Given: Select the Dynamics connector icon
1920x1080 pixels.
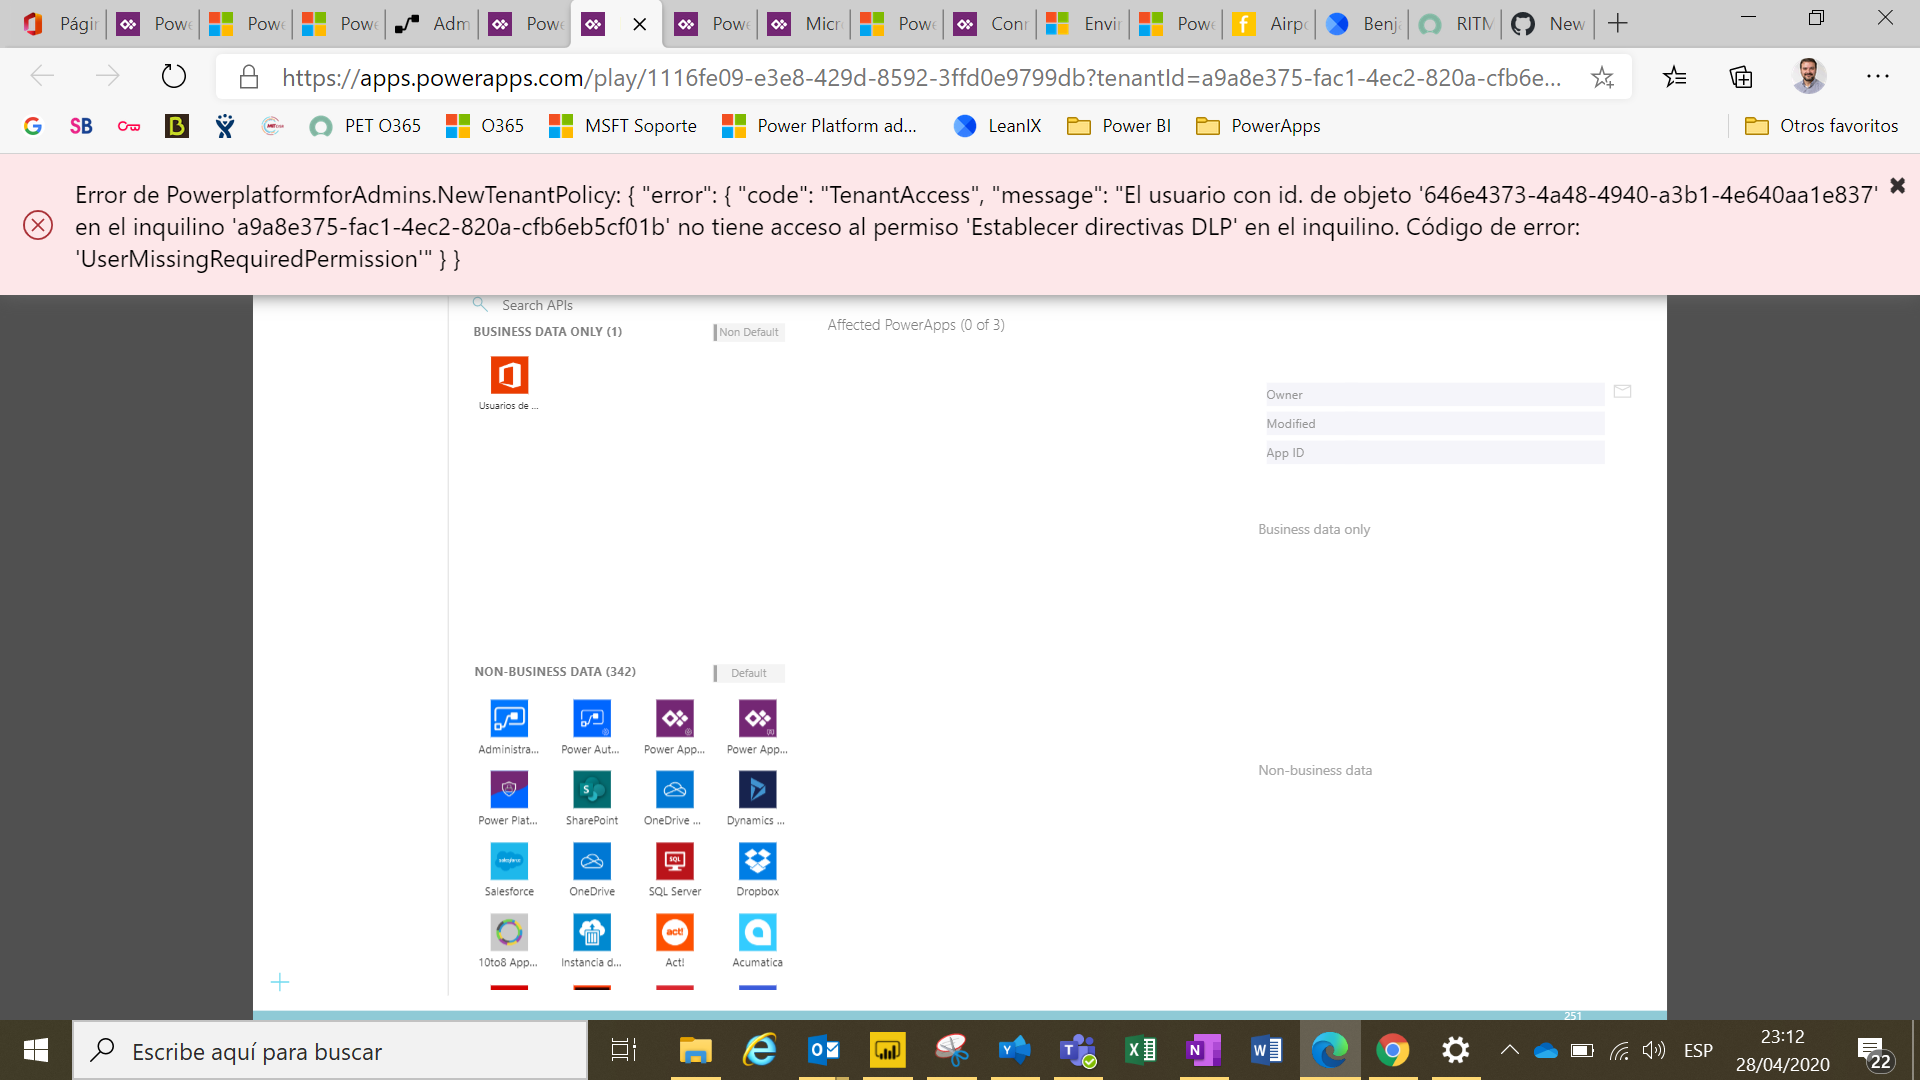Looking at the screenshot, I should tap(757, 789).
